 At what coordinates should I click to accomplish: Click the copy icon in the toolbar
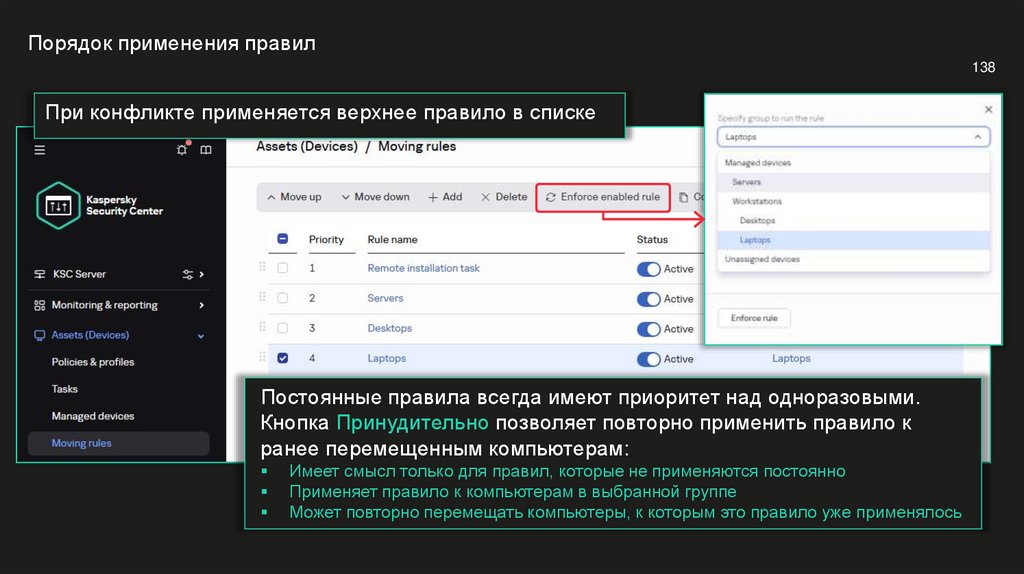point(683,197)
